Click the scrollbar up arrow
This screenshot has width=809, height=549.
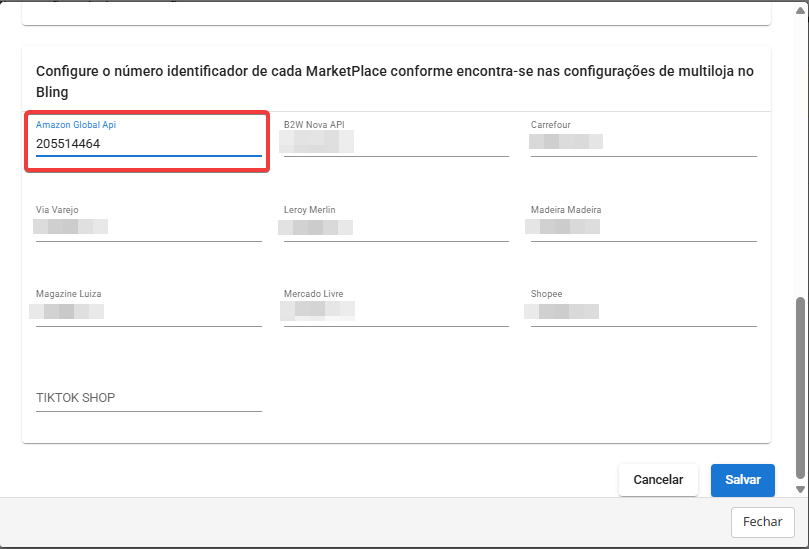click(800, 10)
